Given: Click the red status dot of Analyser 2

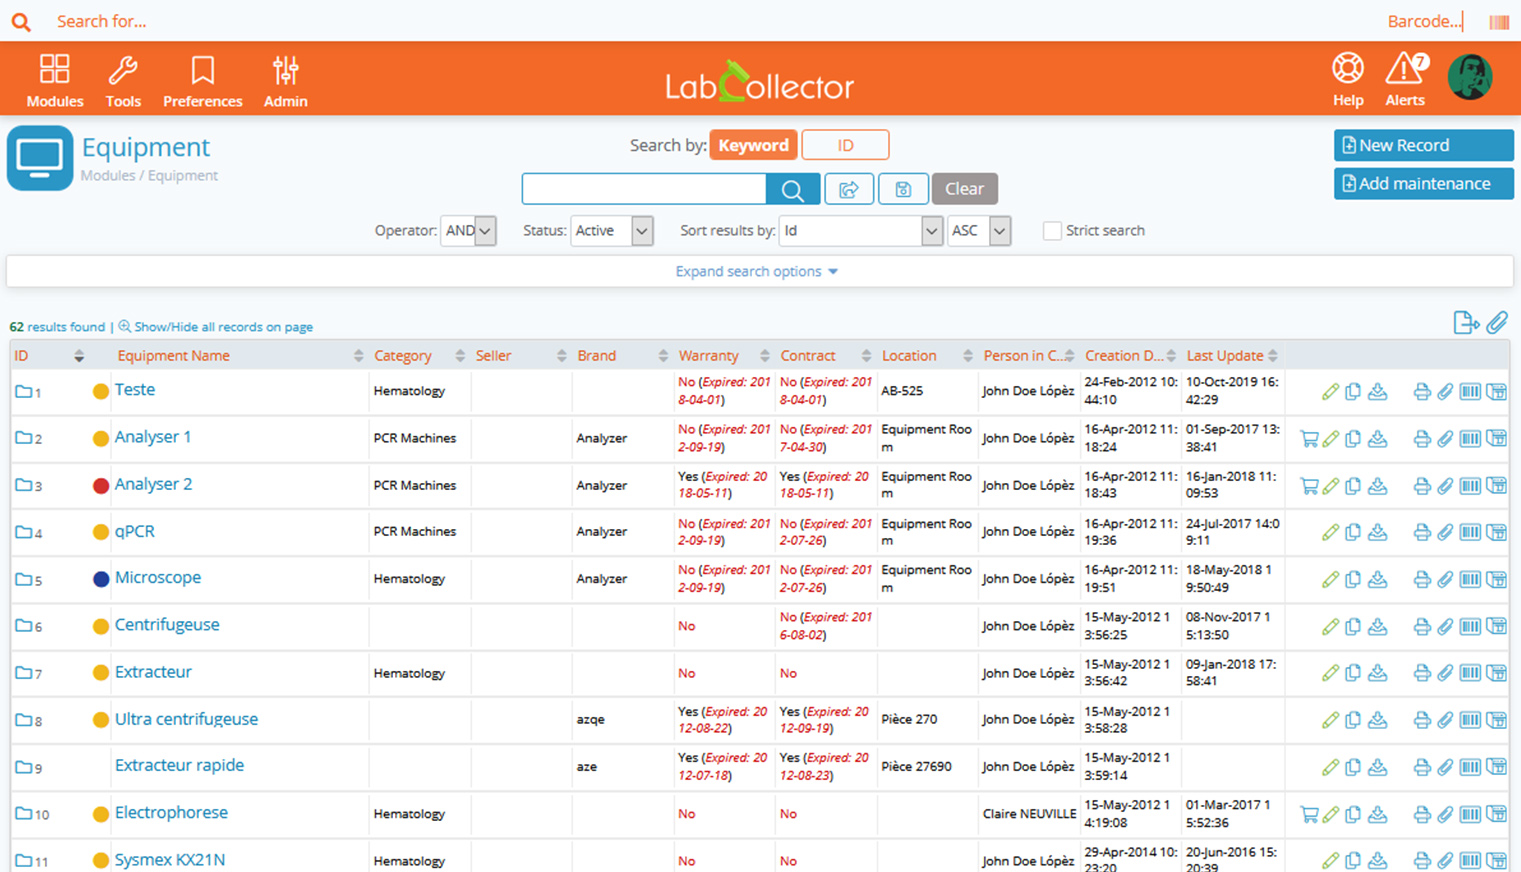Looking at the screenshot, I should pyautogui.click(x=101, y=486).
